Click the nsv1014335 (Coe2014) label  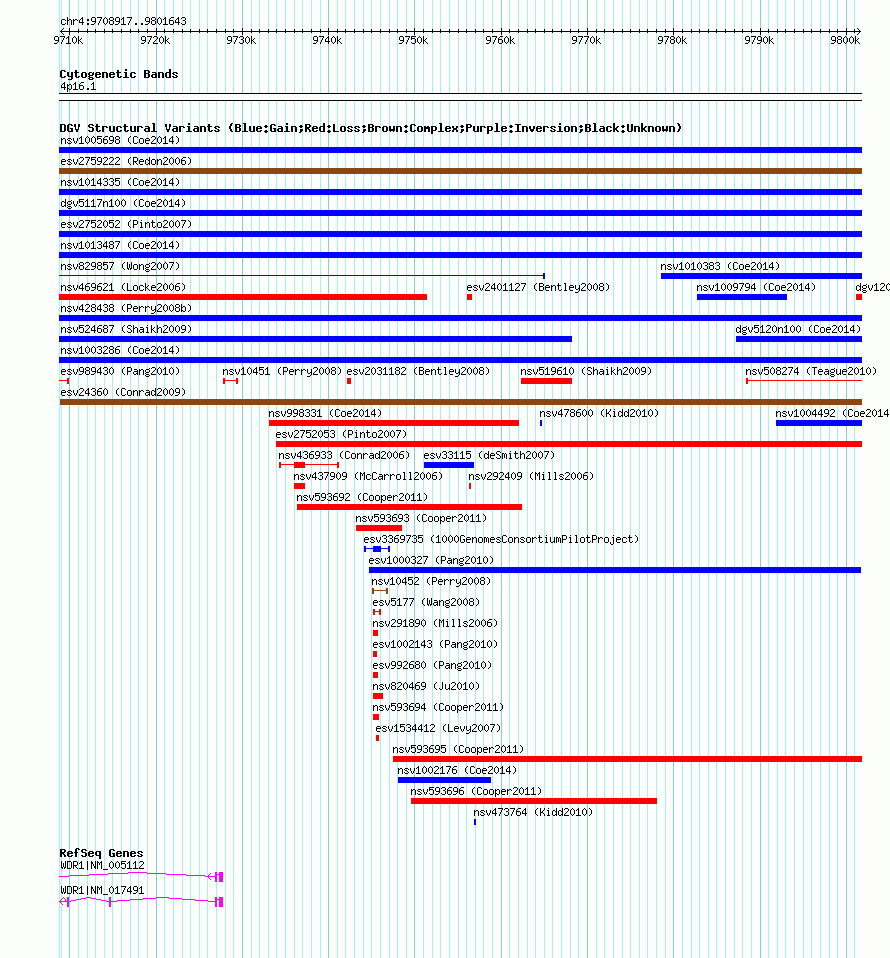[x=120, y=183]
